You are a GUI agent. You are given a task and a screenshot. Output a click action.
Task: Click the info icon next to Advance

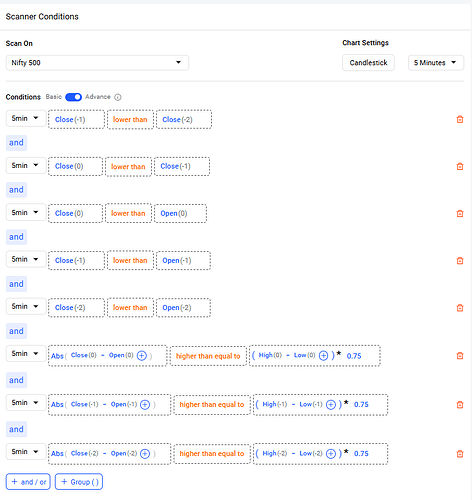point(118,97)
